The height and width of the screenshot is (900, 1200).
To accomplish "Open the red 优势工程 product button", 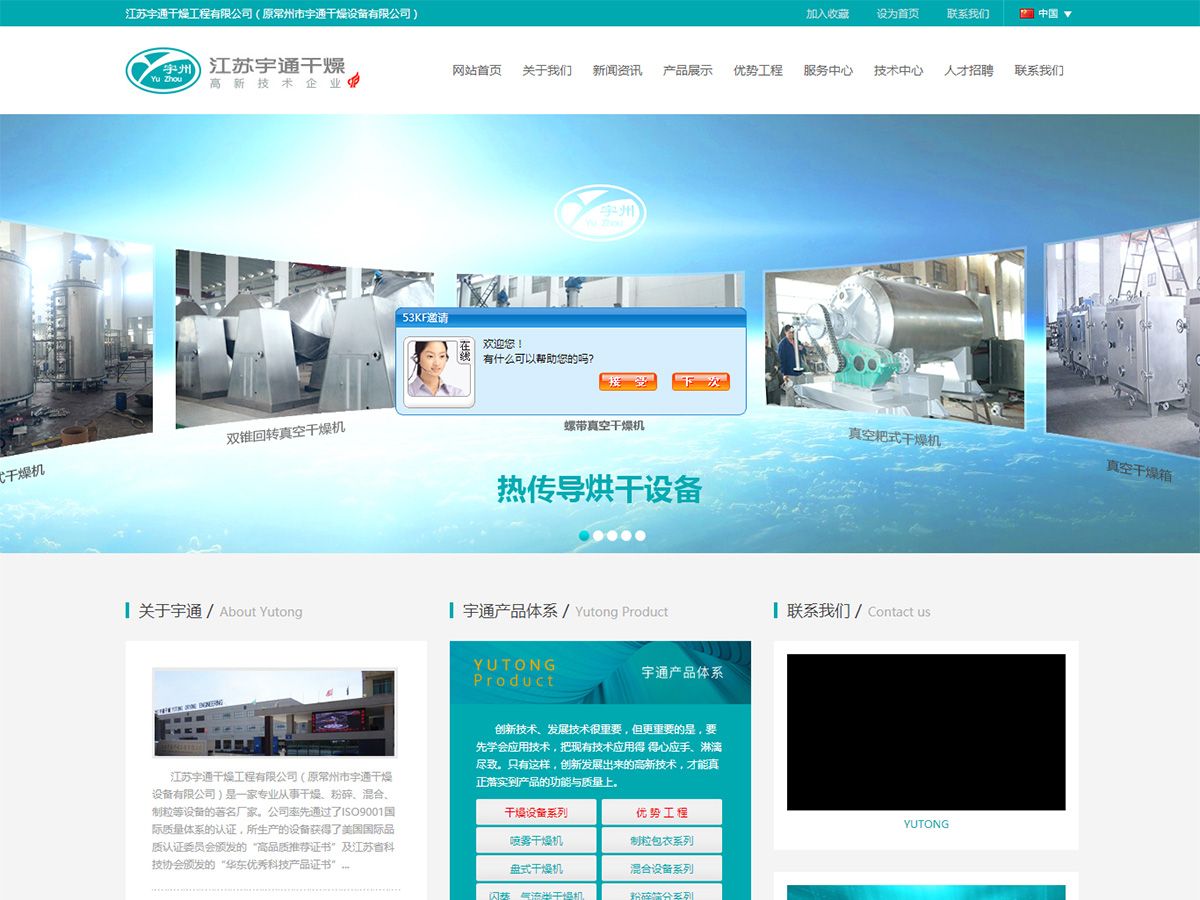I will point(662,812).
